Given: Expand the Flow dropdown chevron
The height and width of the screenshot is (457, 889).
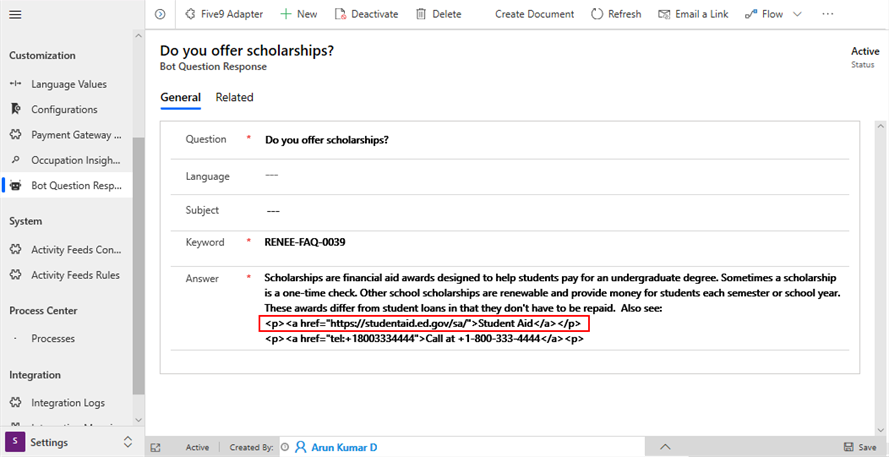Looking at the screenshot, I should point(797,14).
